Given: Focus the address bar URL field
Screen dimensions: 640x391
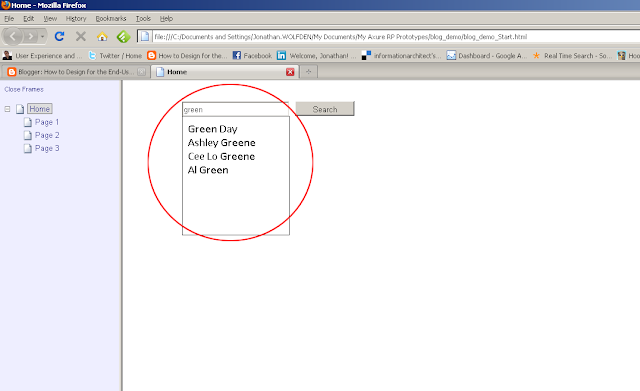Looking at the screenshot, I should (x=392, y=36).
